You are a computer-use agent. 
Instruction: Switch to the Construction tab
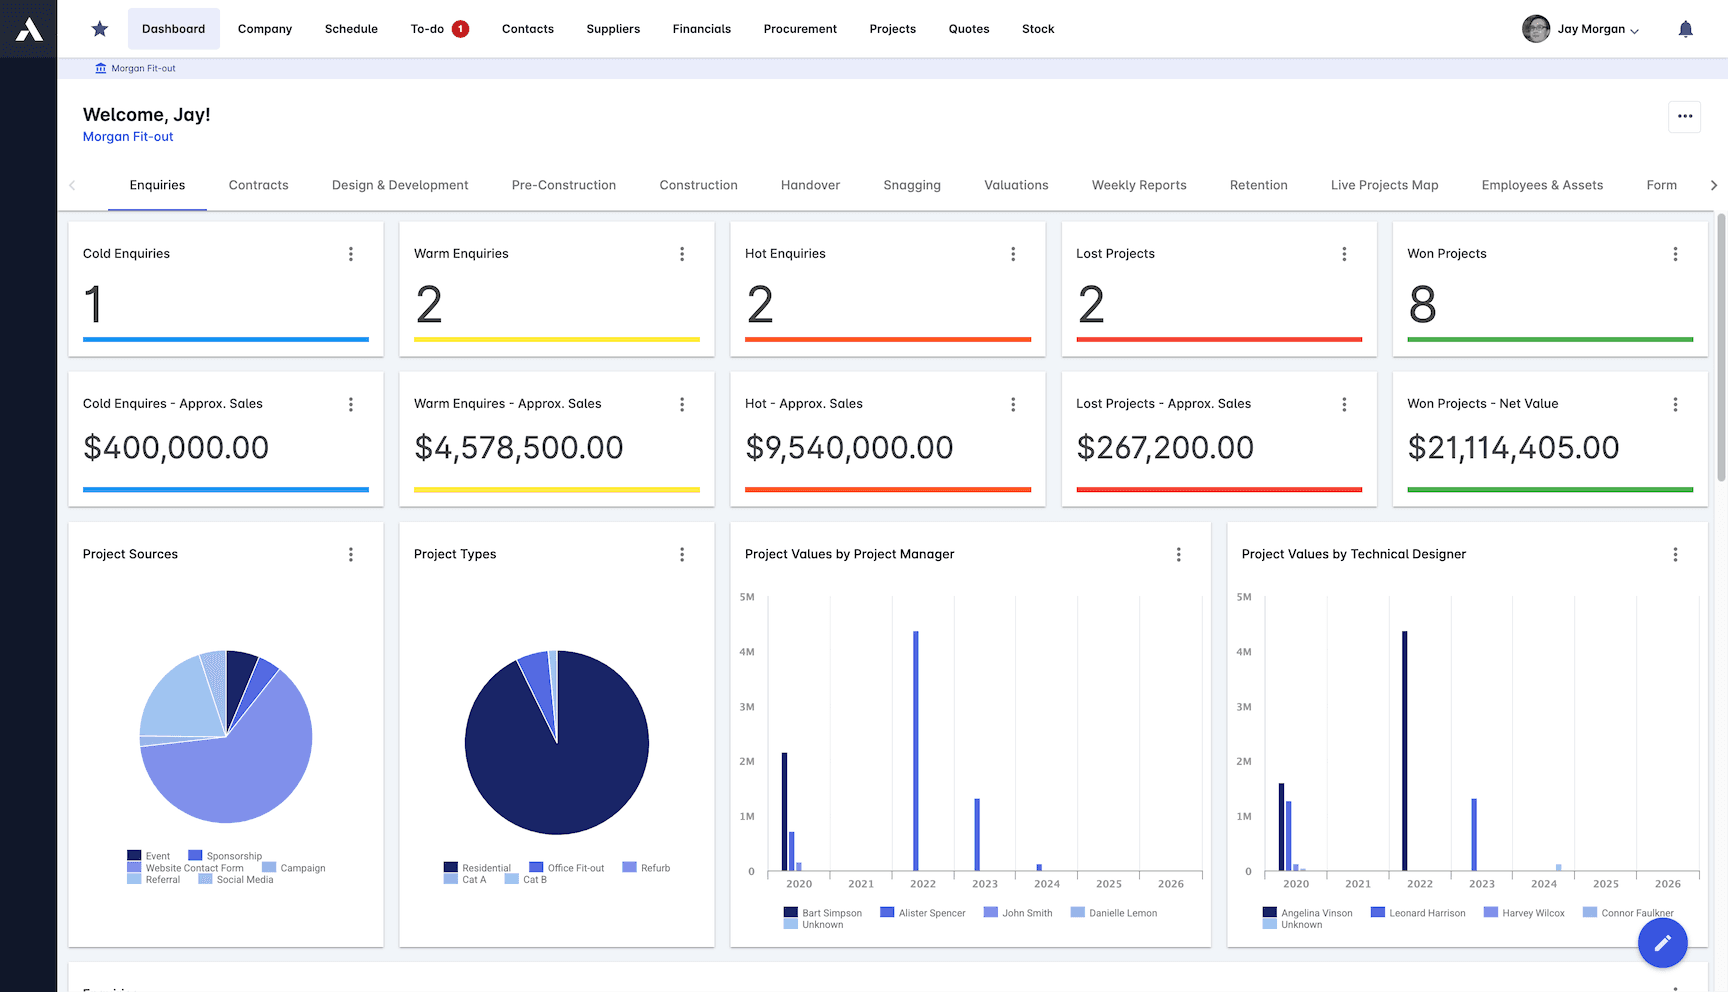698,185
